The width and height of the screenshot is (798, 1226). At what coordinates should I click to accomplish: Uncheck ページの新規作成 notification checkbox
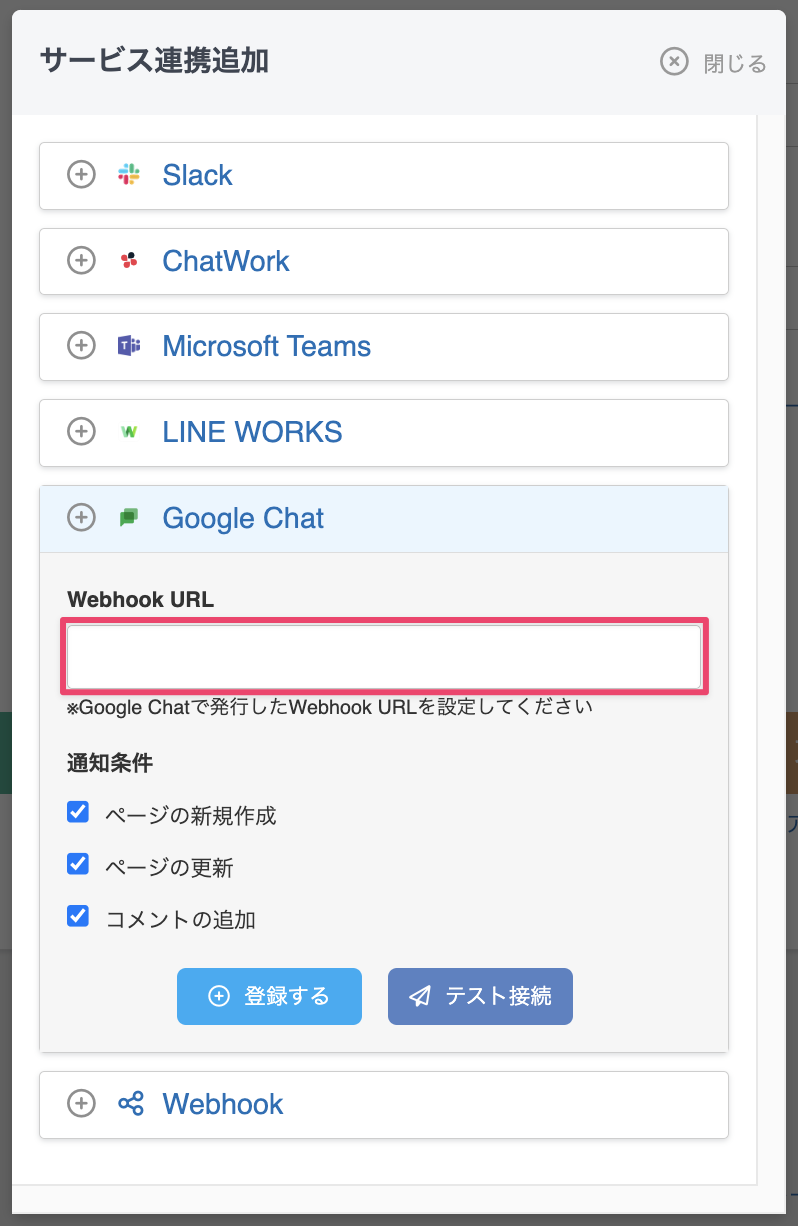coord(78,811)
